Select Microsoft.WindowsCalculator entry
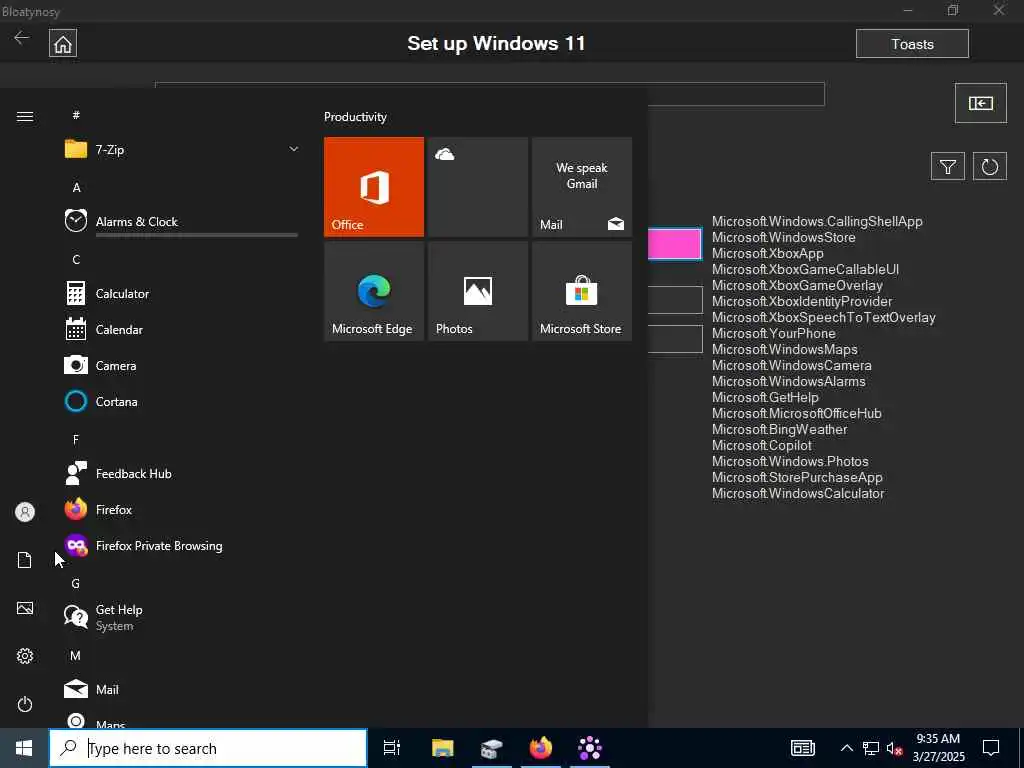Viewport: 1024px width, 768px height. tap(798, 494)
